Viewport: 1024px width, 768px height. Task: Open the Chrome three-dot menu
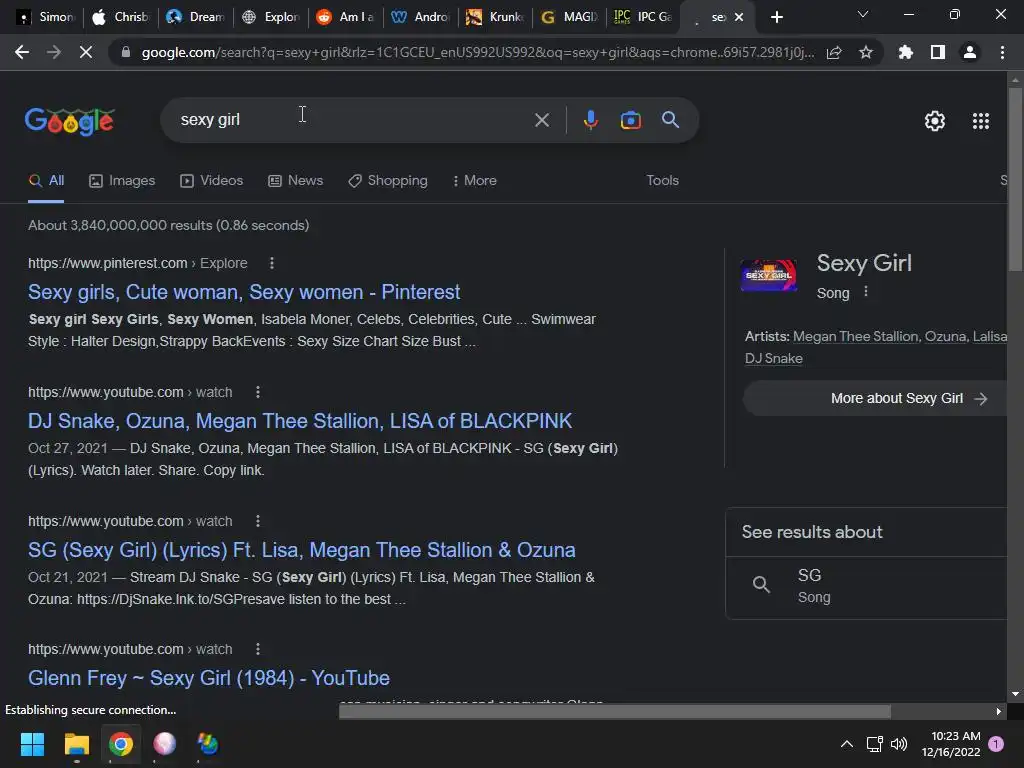(1002, 52)
